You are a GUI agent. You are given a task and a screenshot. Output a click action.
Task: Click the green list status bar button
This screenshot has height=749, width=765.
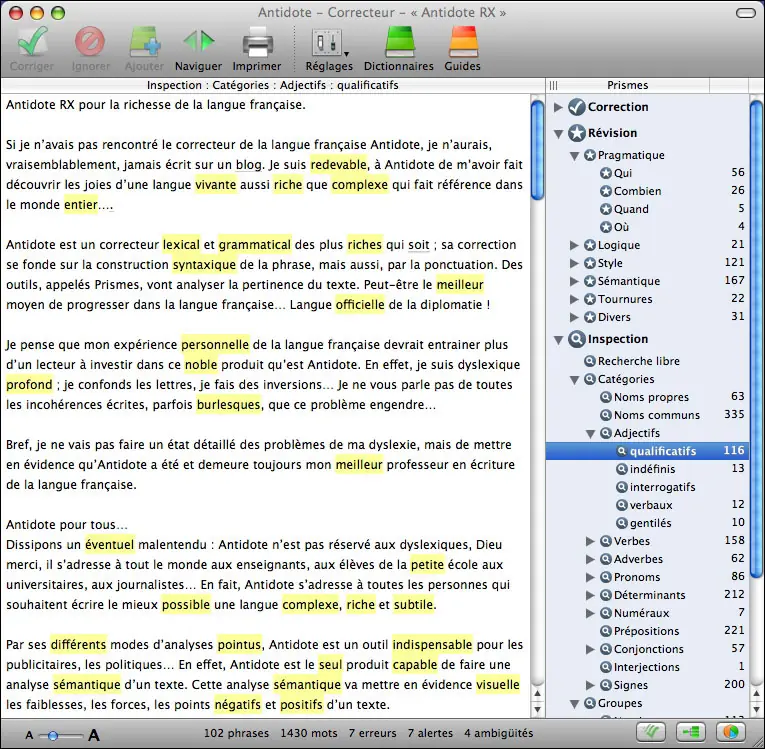pos(691,732)
